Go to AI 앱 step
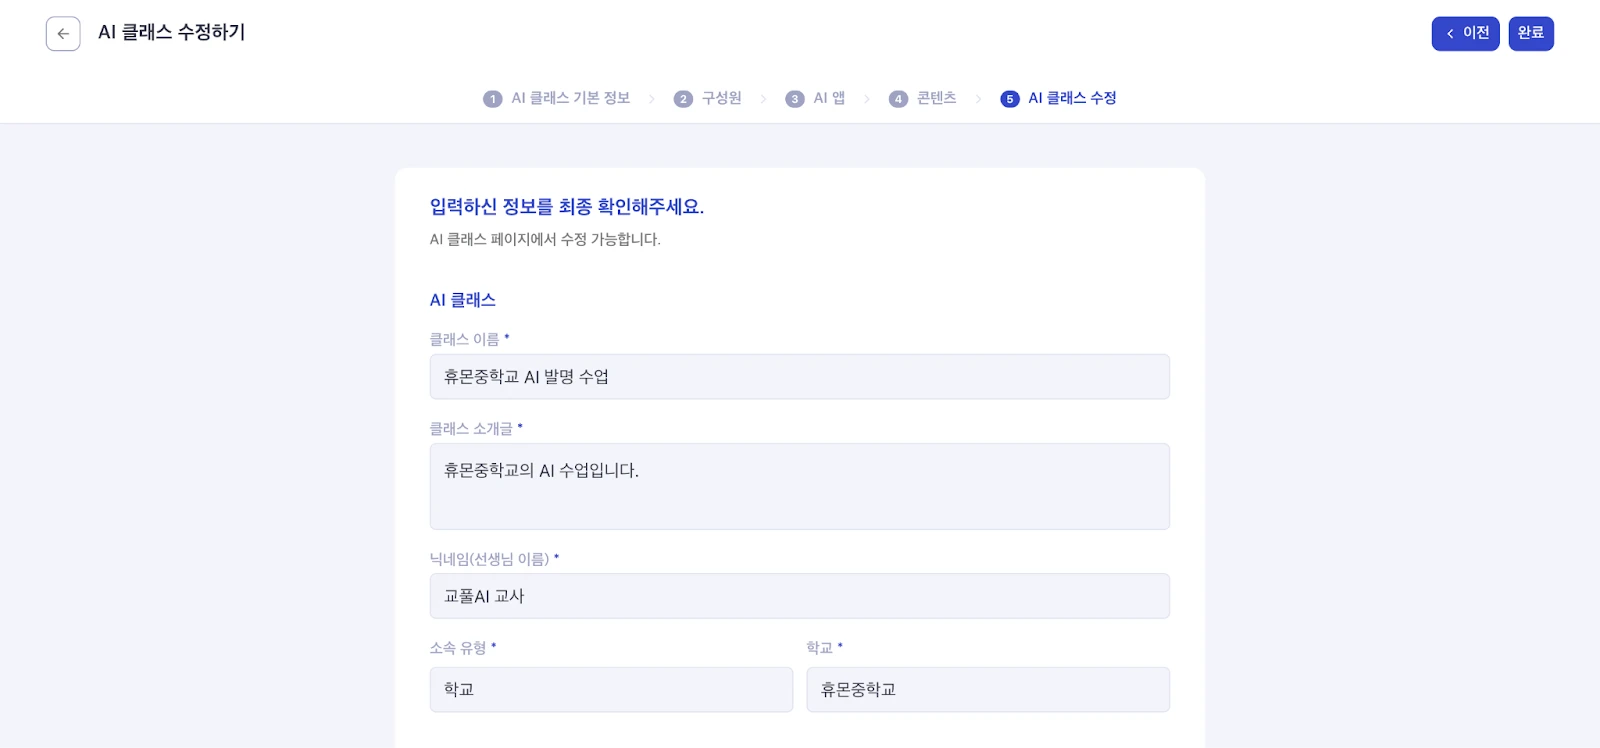Viewport: 1600px width, 748px height. click(829, 98)
